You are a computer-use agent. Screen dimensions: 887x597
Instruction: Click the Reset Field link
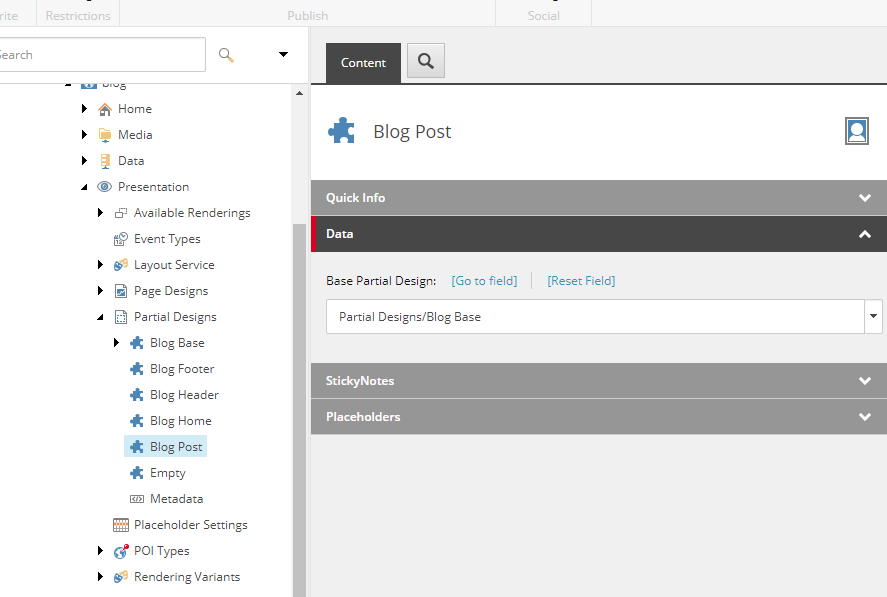[x=581, y=281]
